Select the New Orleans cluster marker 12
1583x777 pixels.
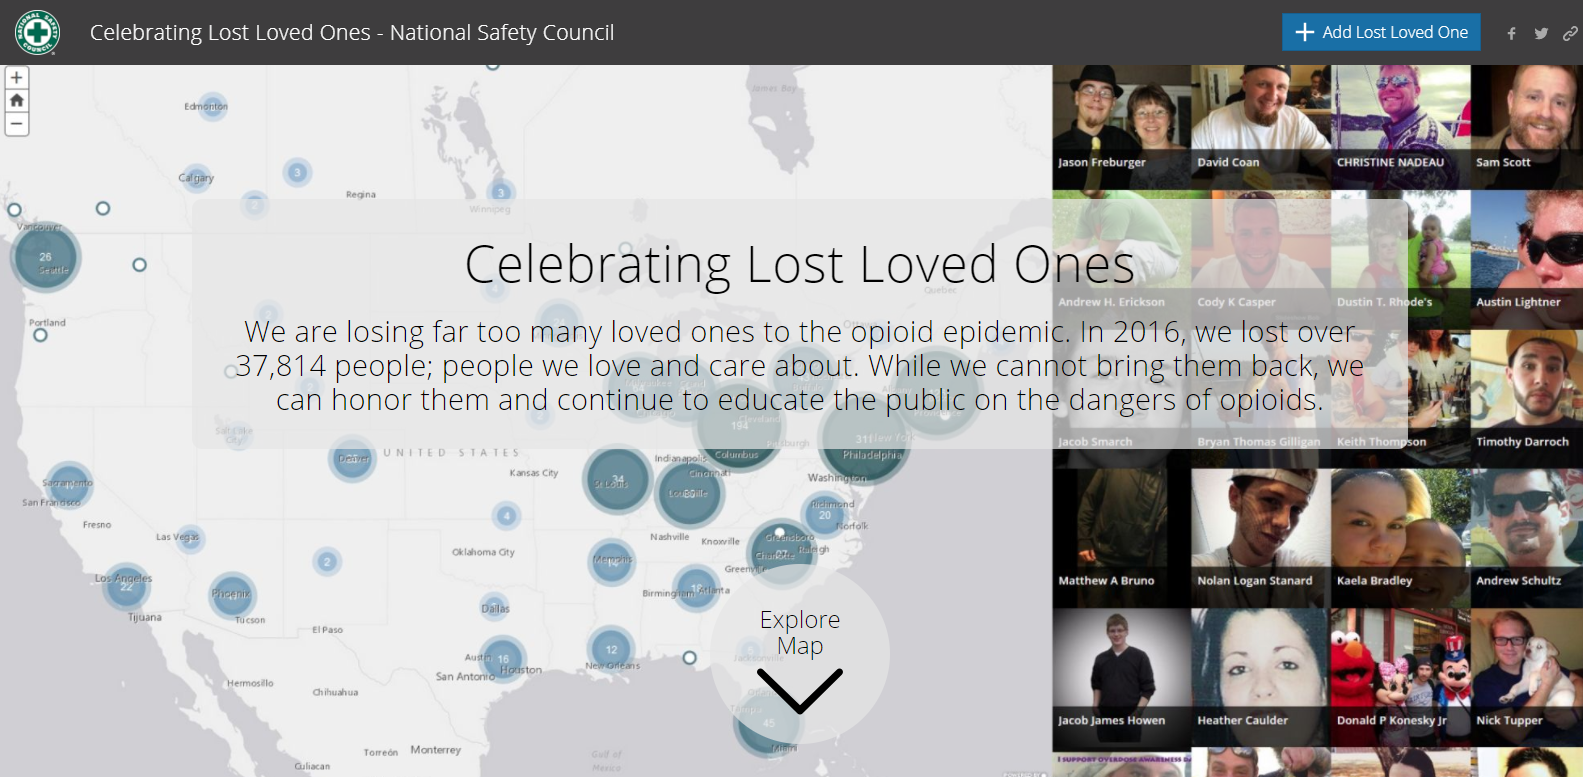click(611, 650)
